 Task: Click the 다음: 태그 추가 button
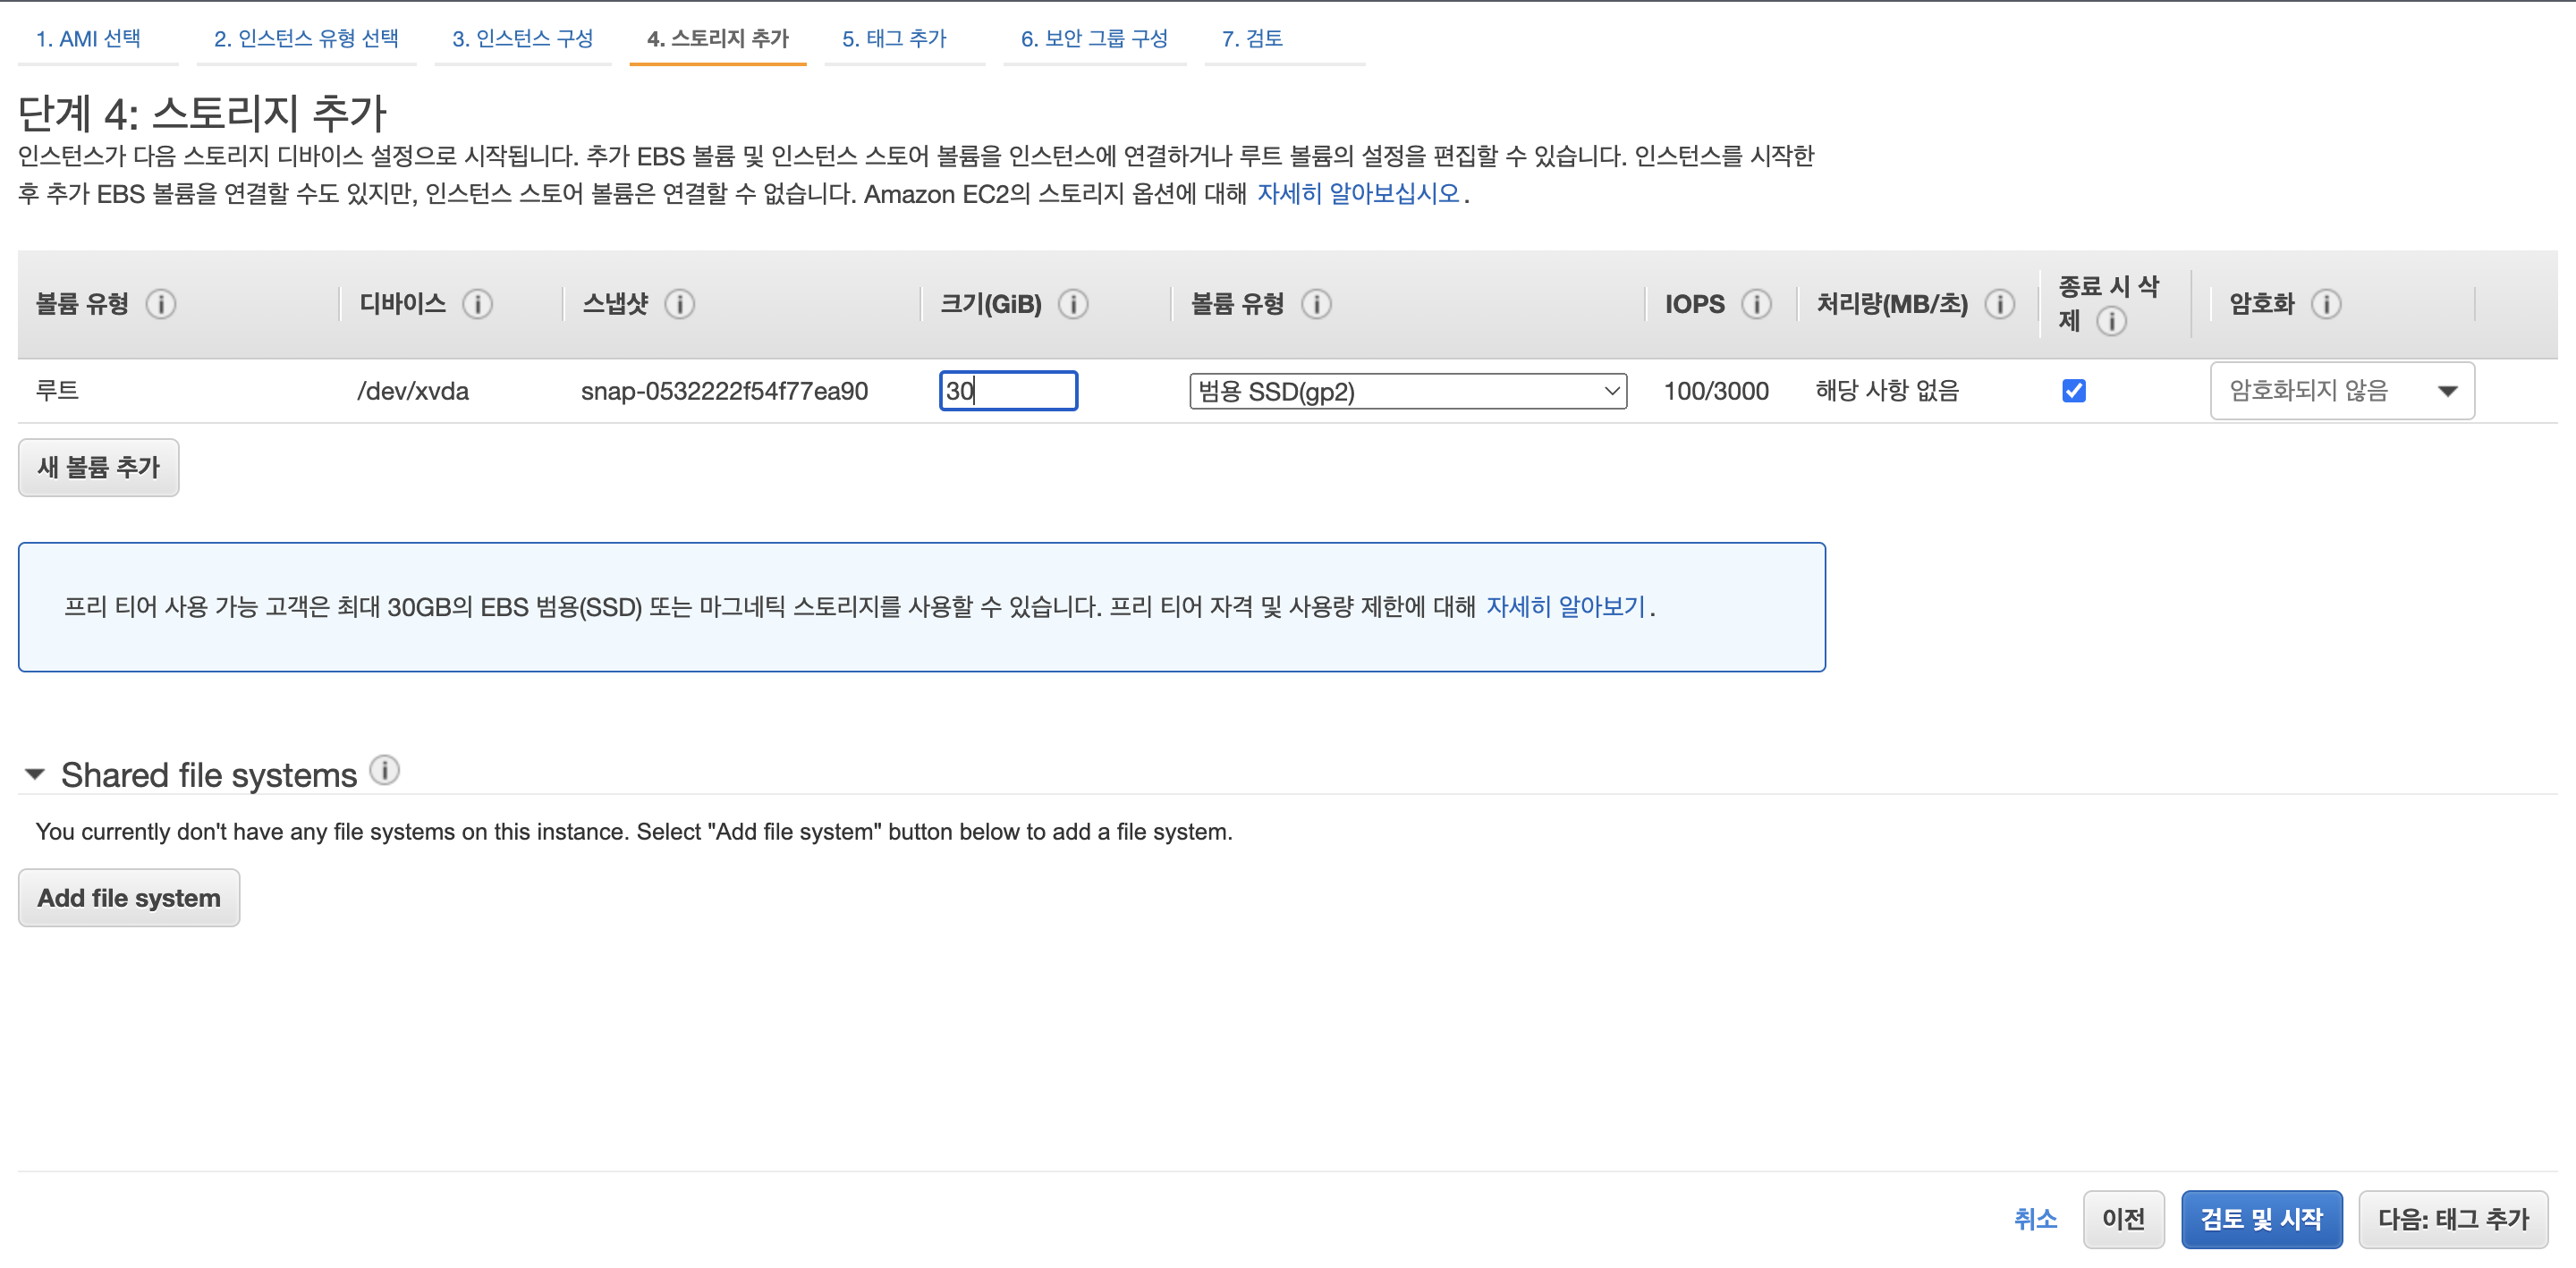pyautogui.click(x=2453, y=1219)
